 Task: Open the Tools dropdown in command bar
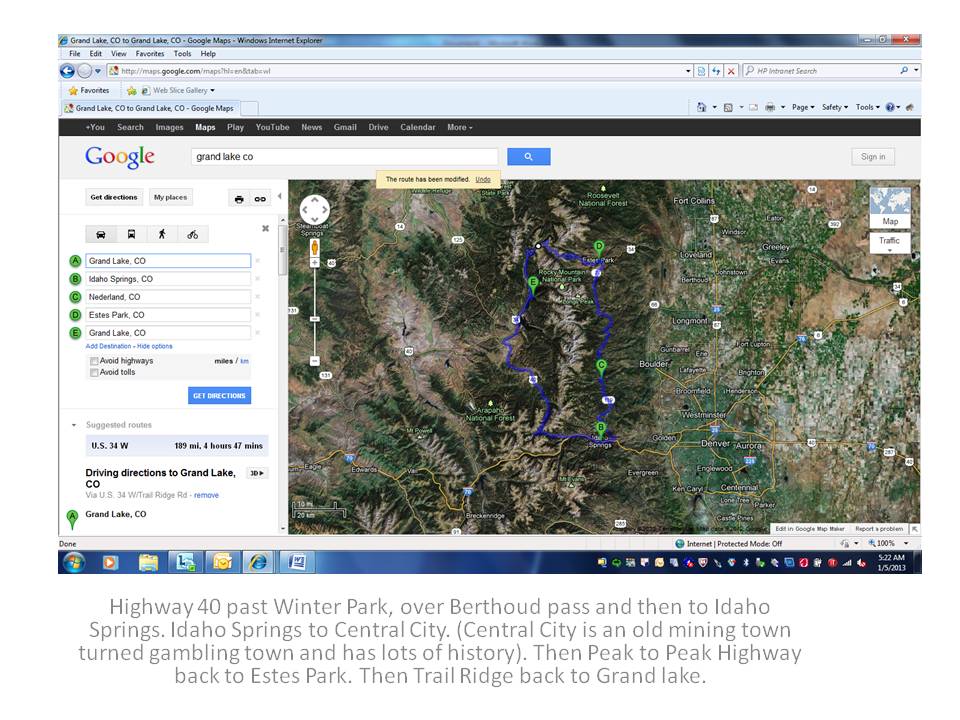click(868, 107)
